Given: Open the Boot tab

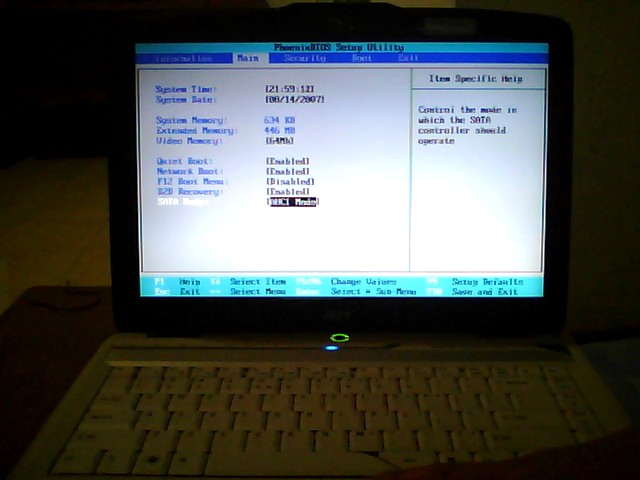Looking at the screenshot, I should coord(362,58).
